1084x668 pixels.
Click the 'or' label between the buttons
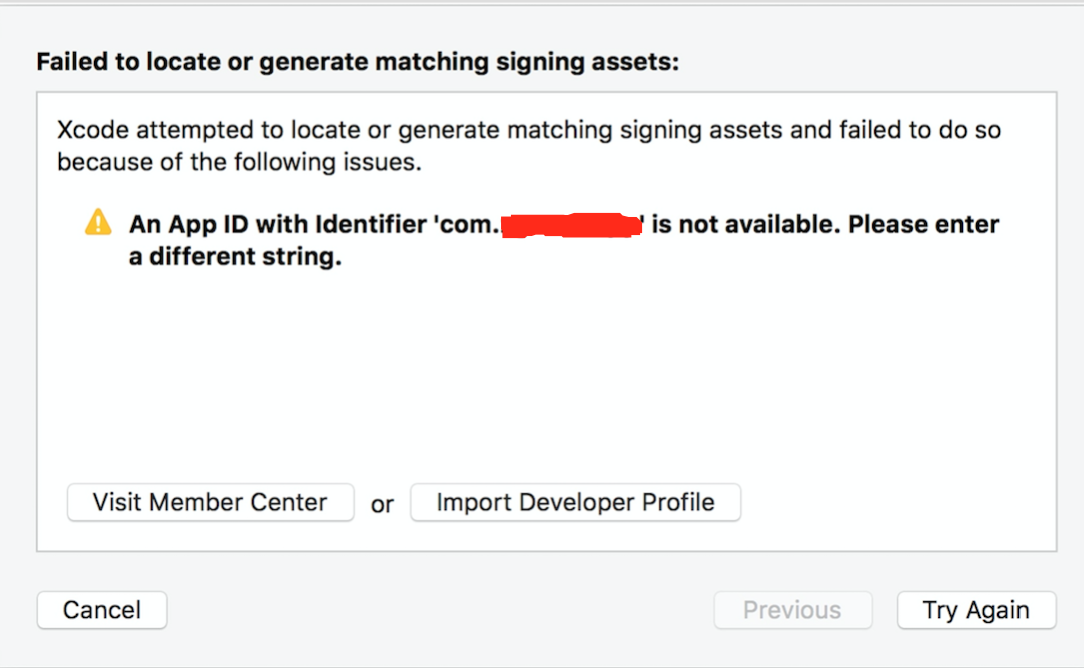tap(382, 505)
